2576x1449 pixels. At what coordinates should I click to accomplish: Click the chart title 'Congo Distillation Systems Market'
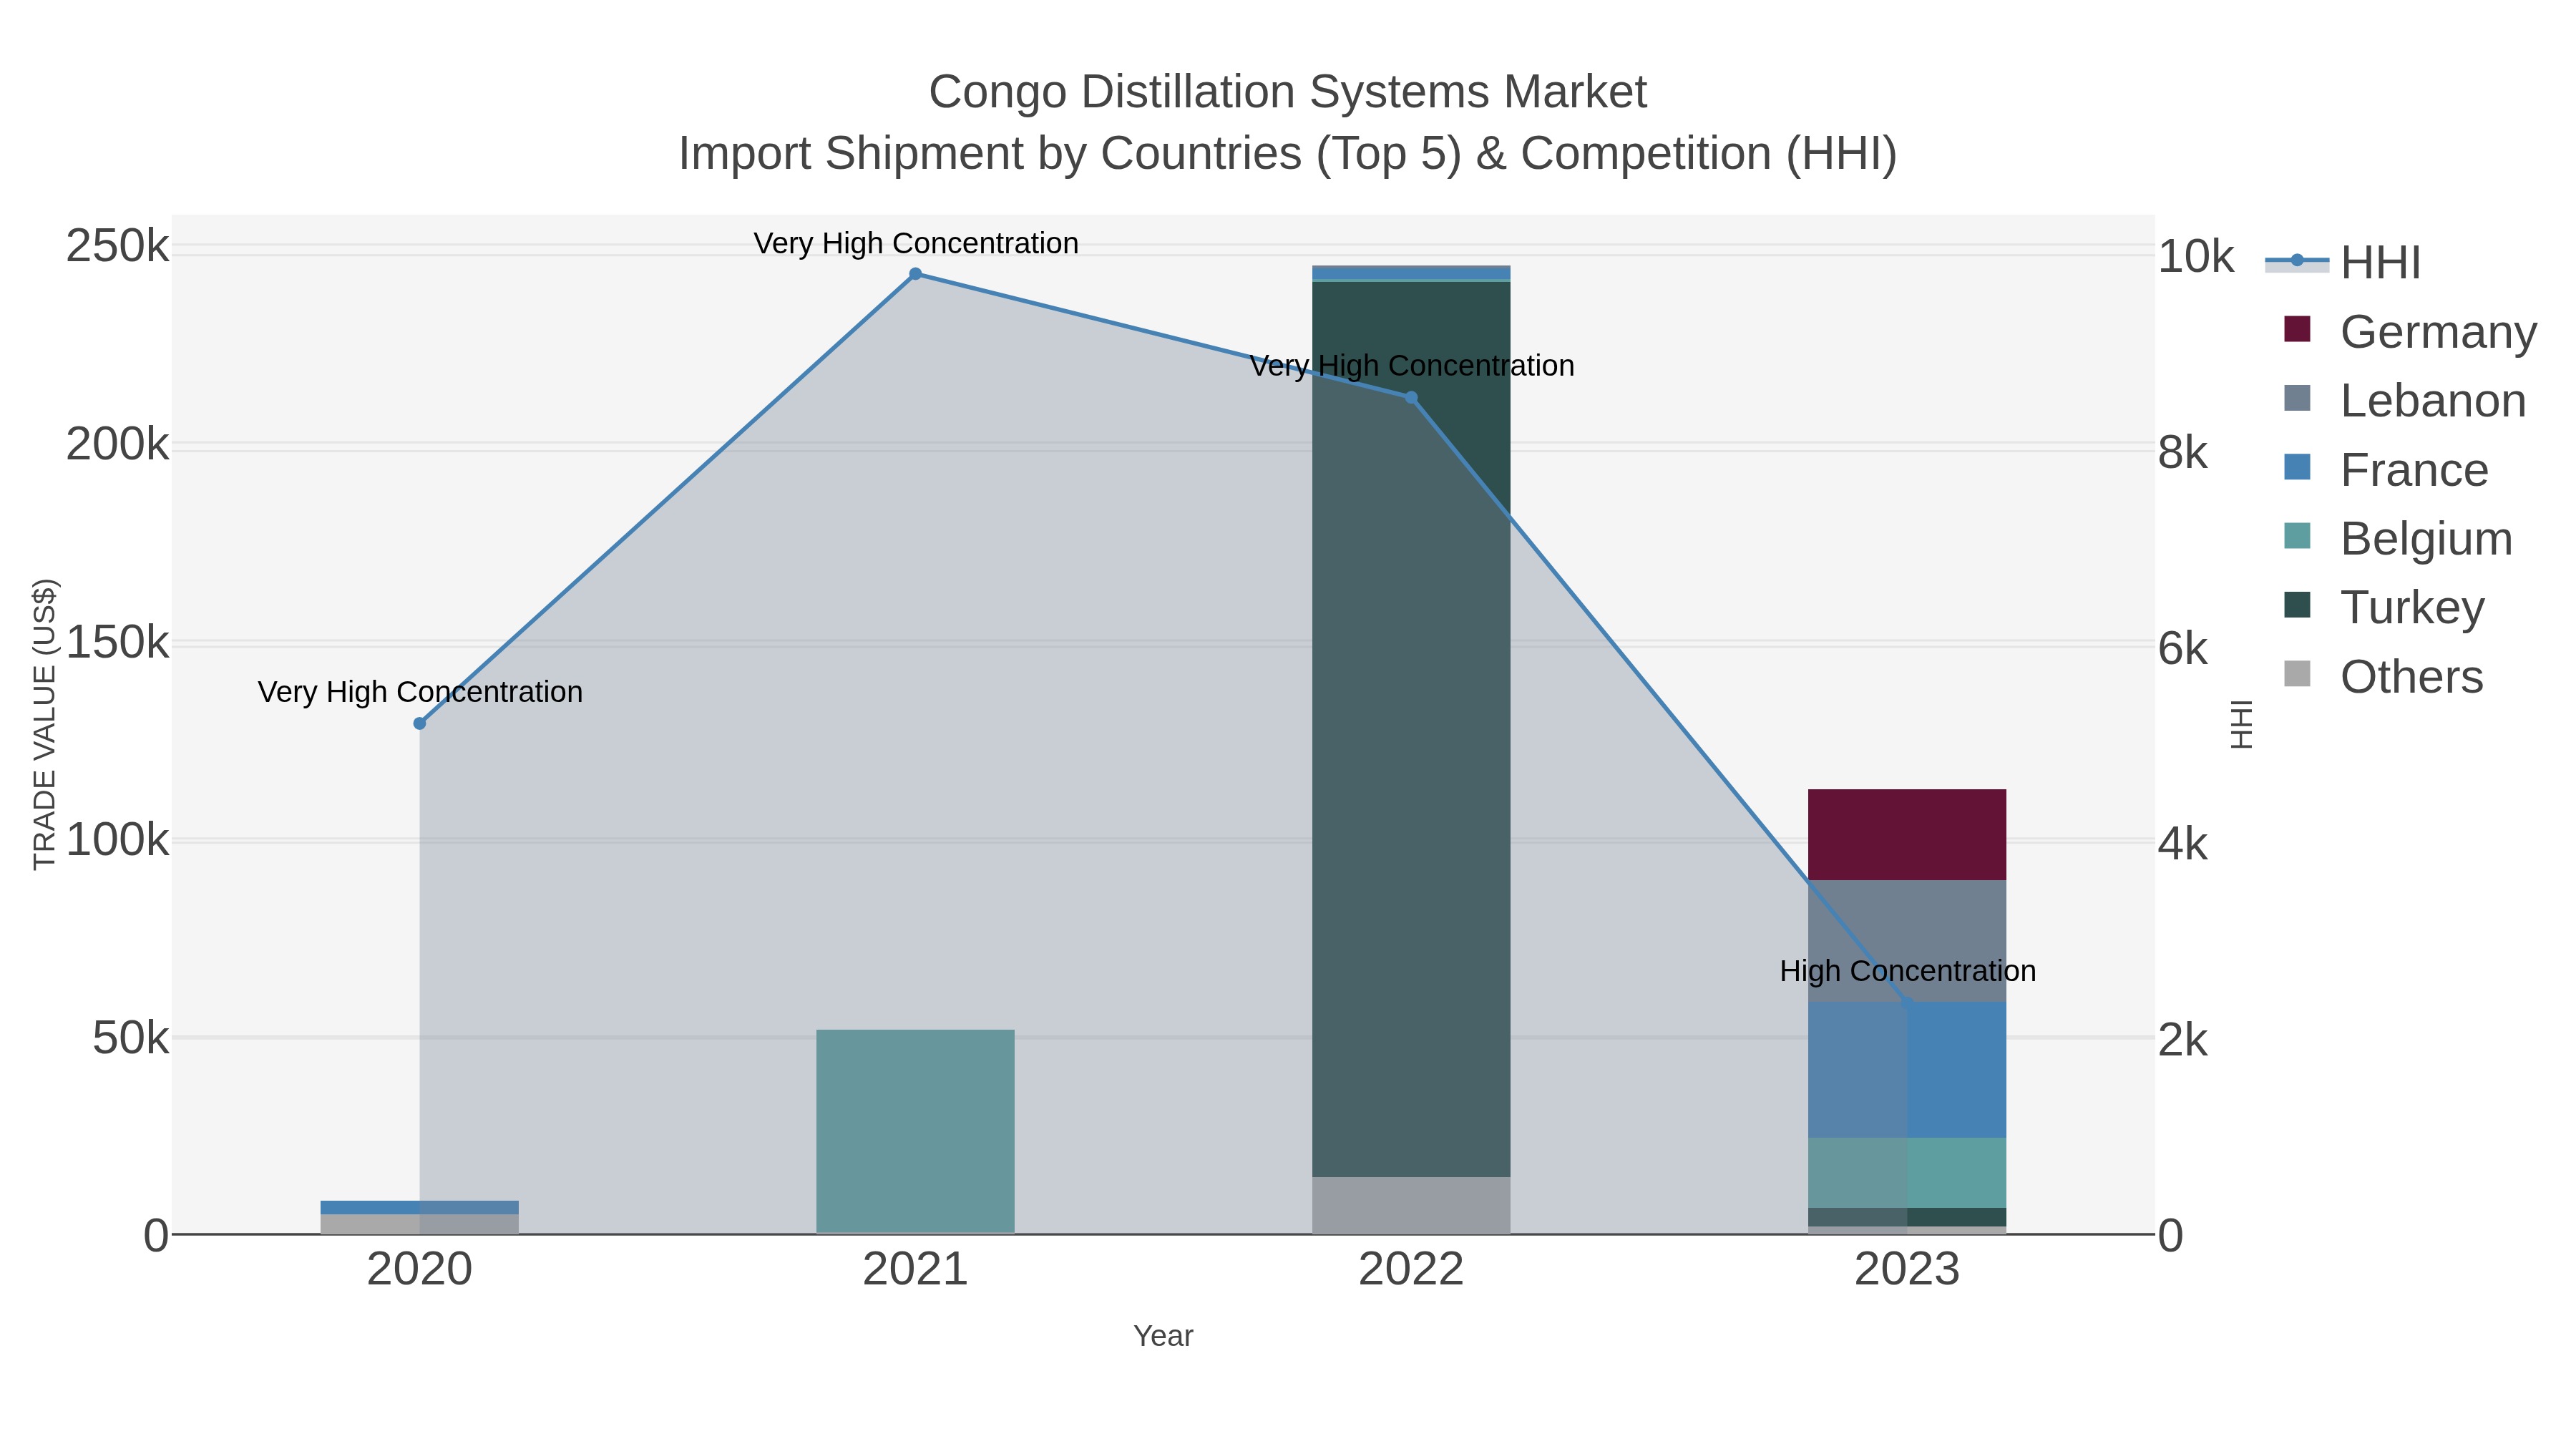(x=1287, y=92)
